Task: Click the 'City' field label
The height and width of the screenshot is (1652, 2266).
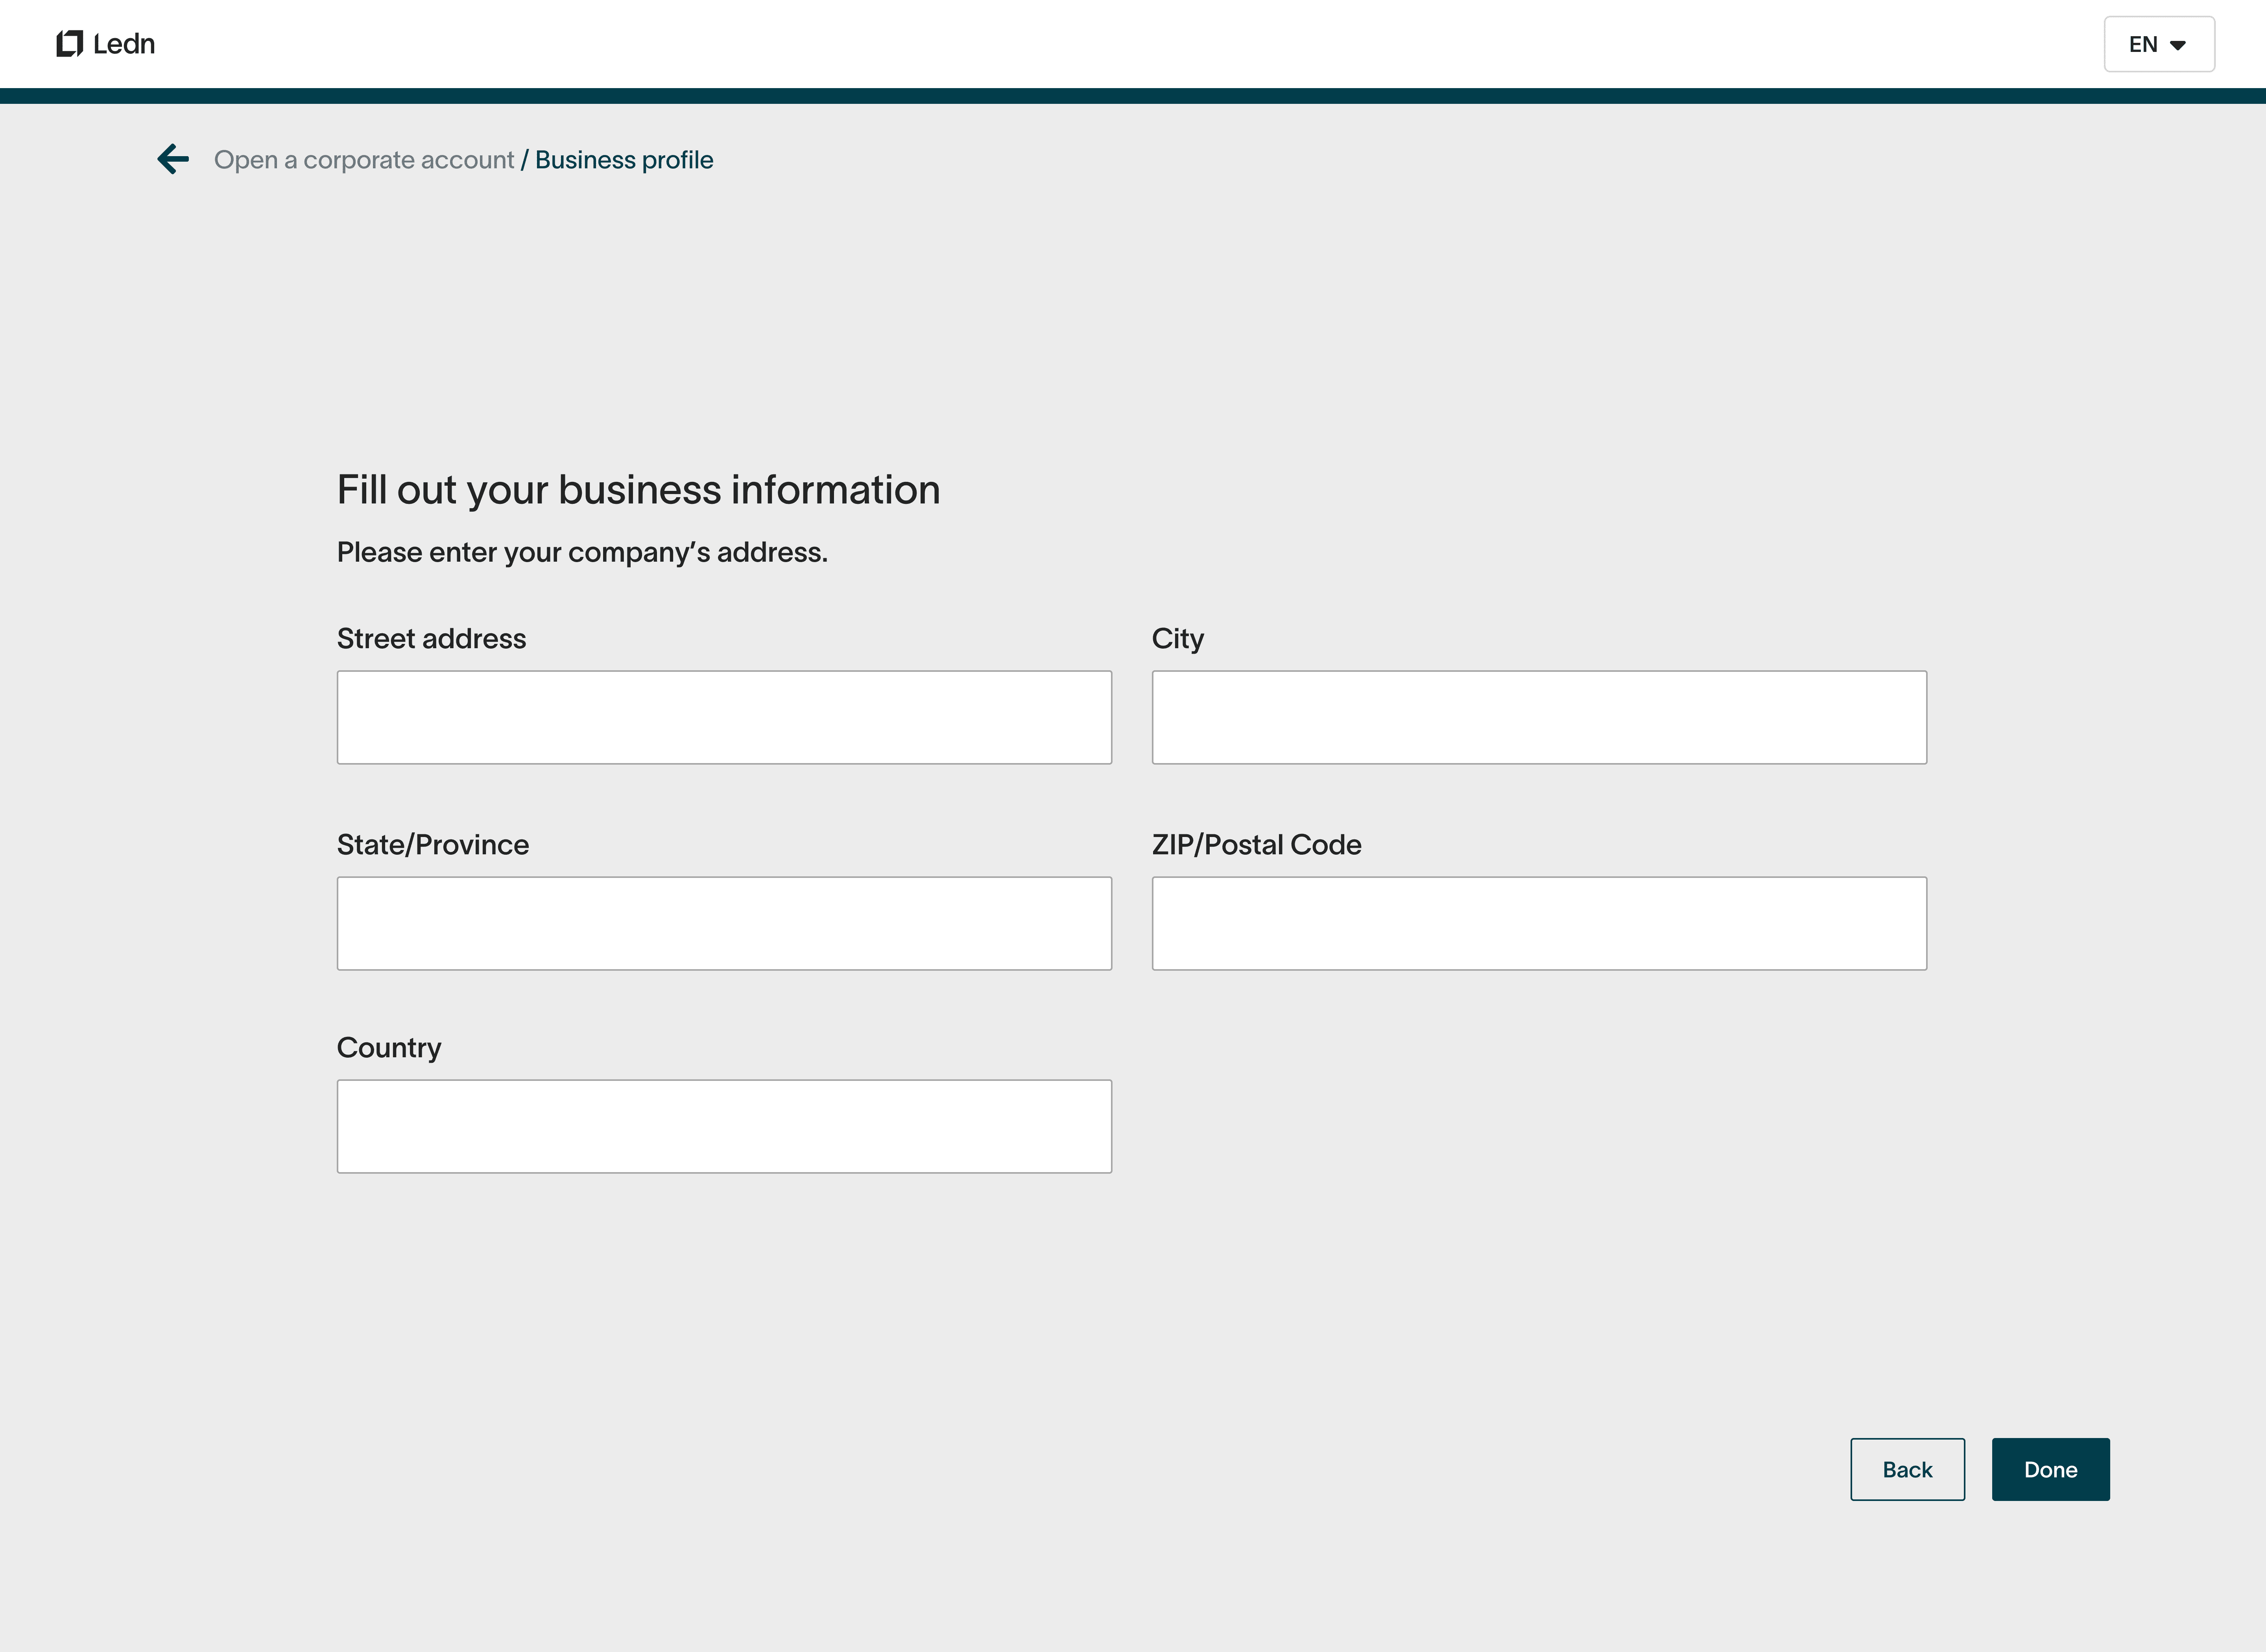Action: point(1177,638)
